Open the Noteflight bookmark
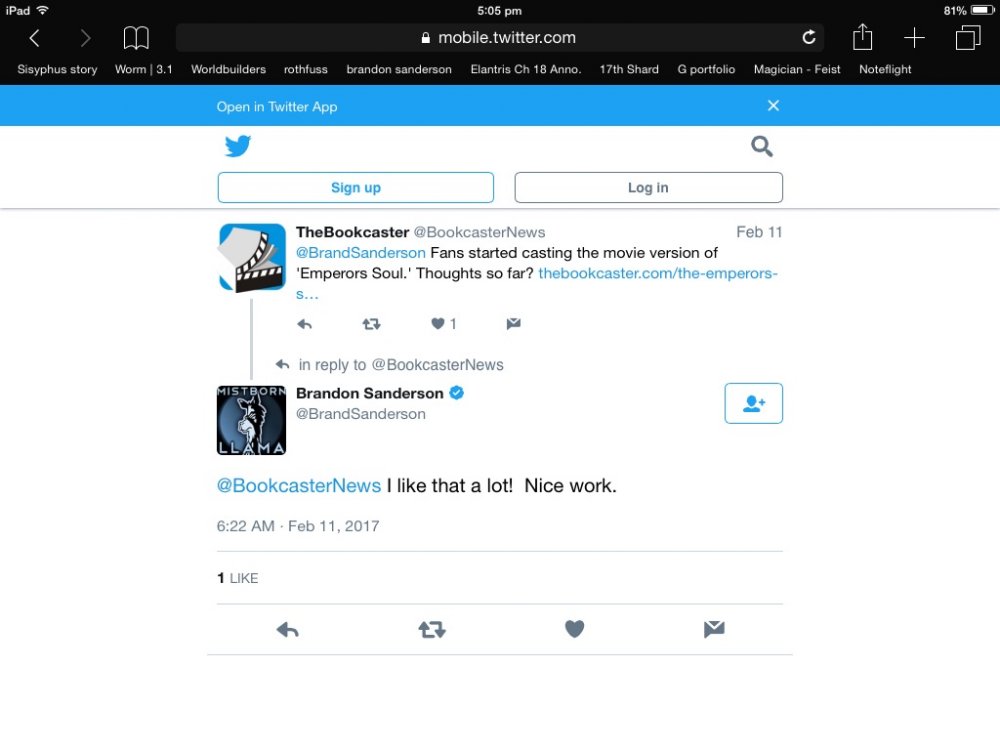Screen dimensions: 1000x750 pos(885,69)
